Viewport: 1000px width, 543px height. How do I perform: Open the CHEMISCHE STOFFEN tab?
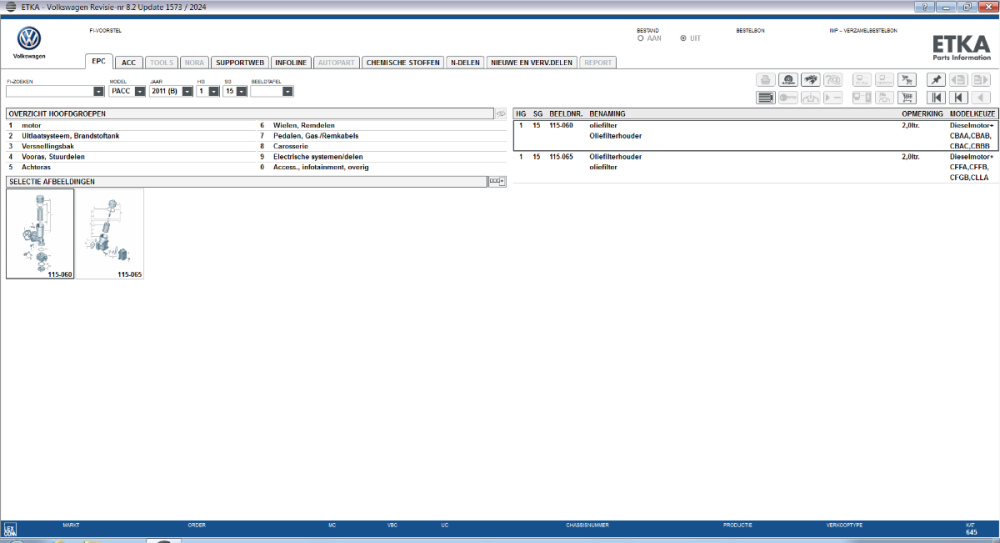pos(403,63)
